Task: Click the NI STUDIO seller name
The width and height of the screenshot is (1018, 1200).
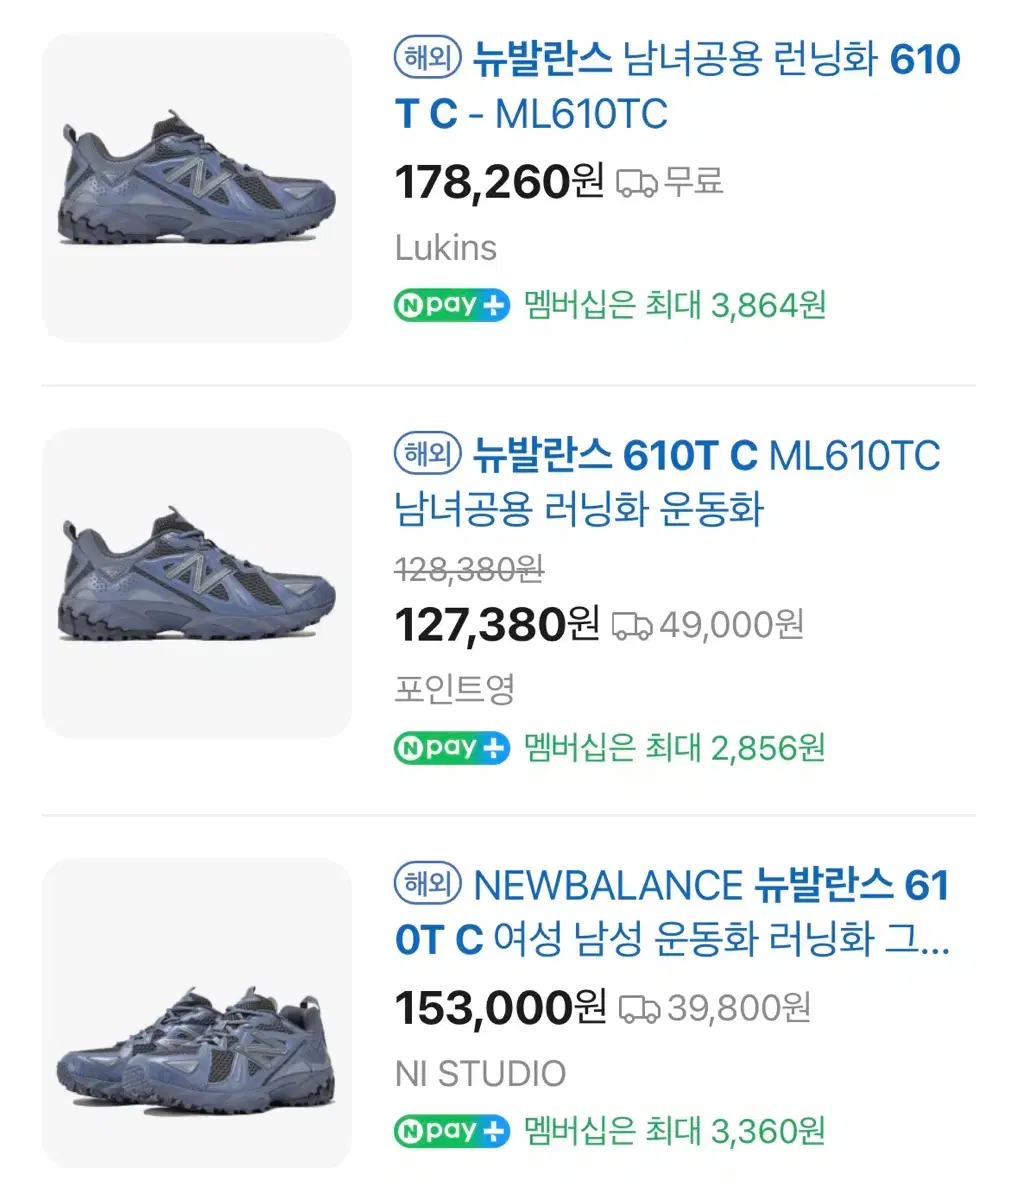Action: click(x=480, y=1074)
